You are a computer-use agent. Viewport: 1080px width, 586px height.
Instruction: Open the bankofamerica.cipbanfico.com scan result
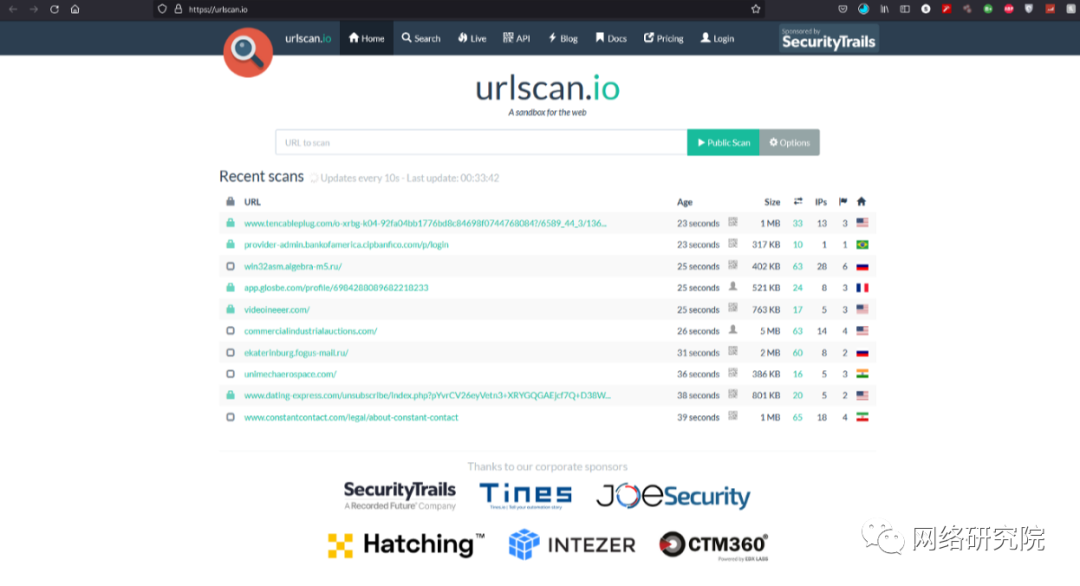tap(346, 244)
